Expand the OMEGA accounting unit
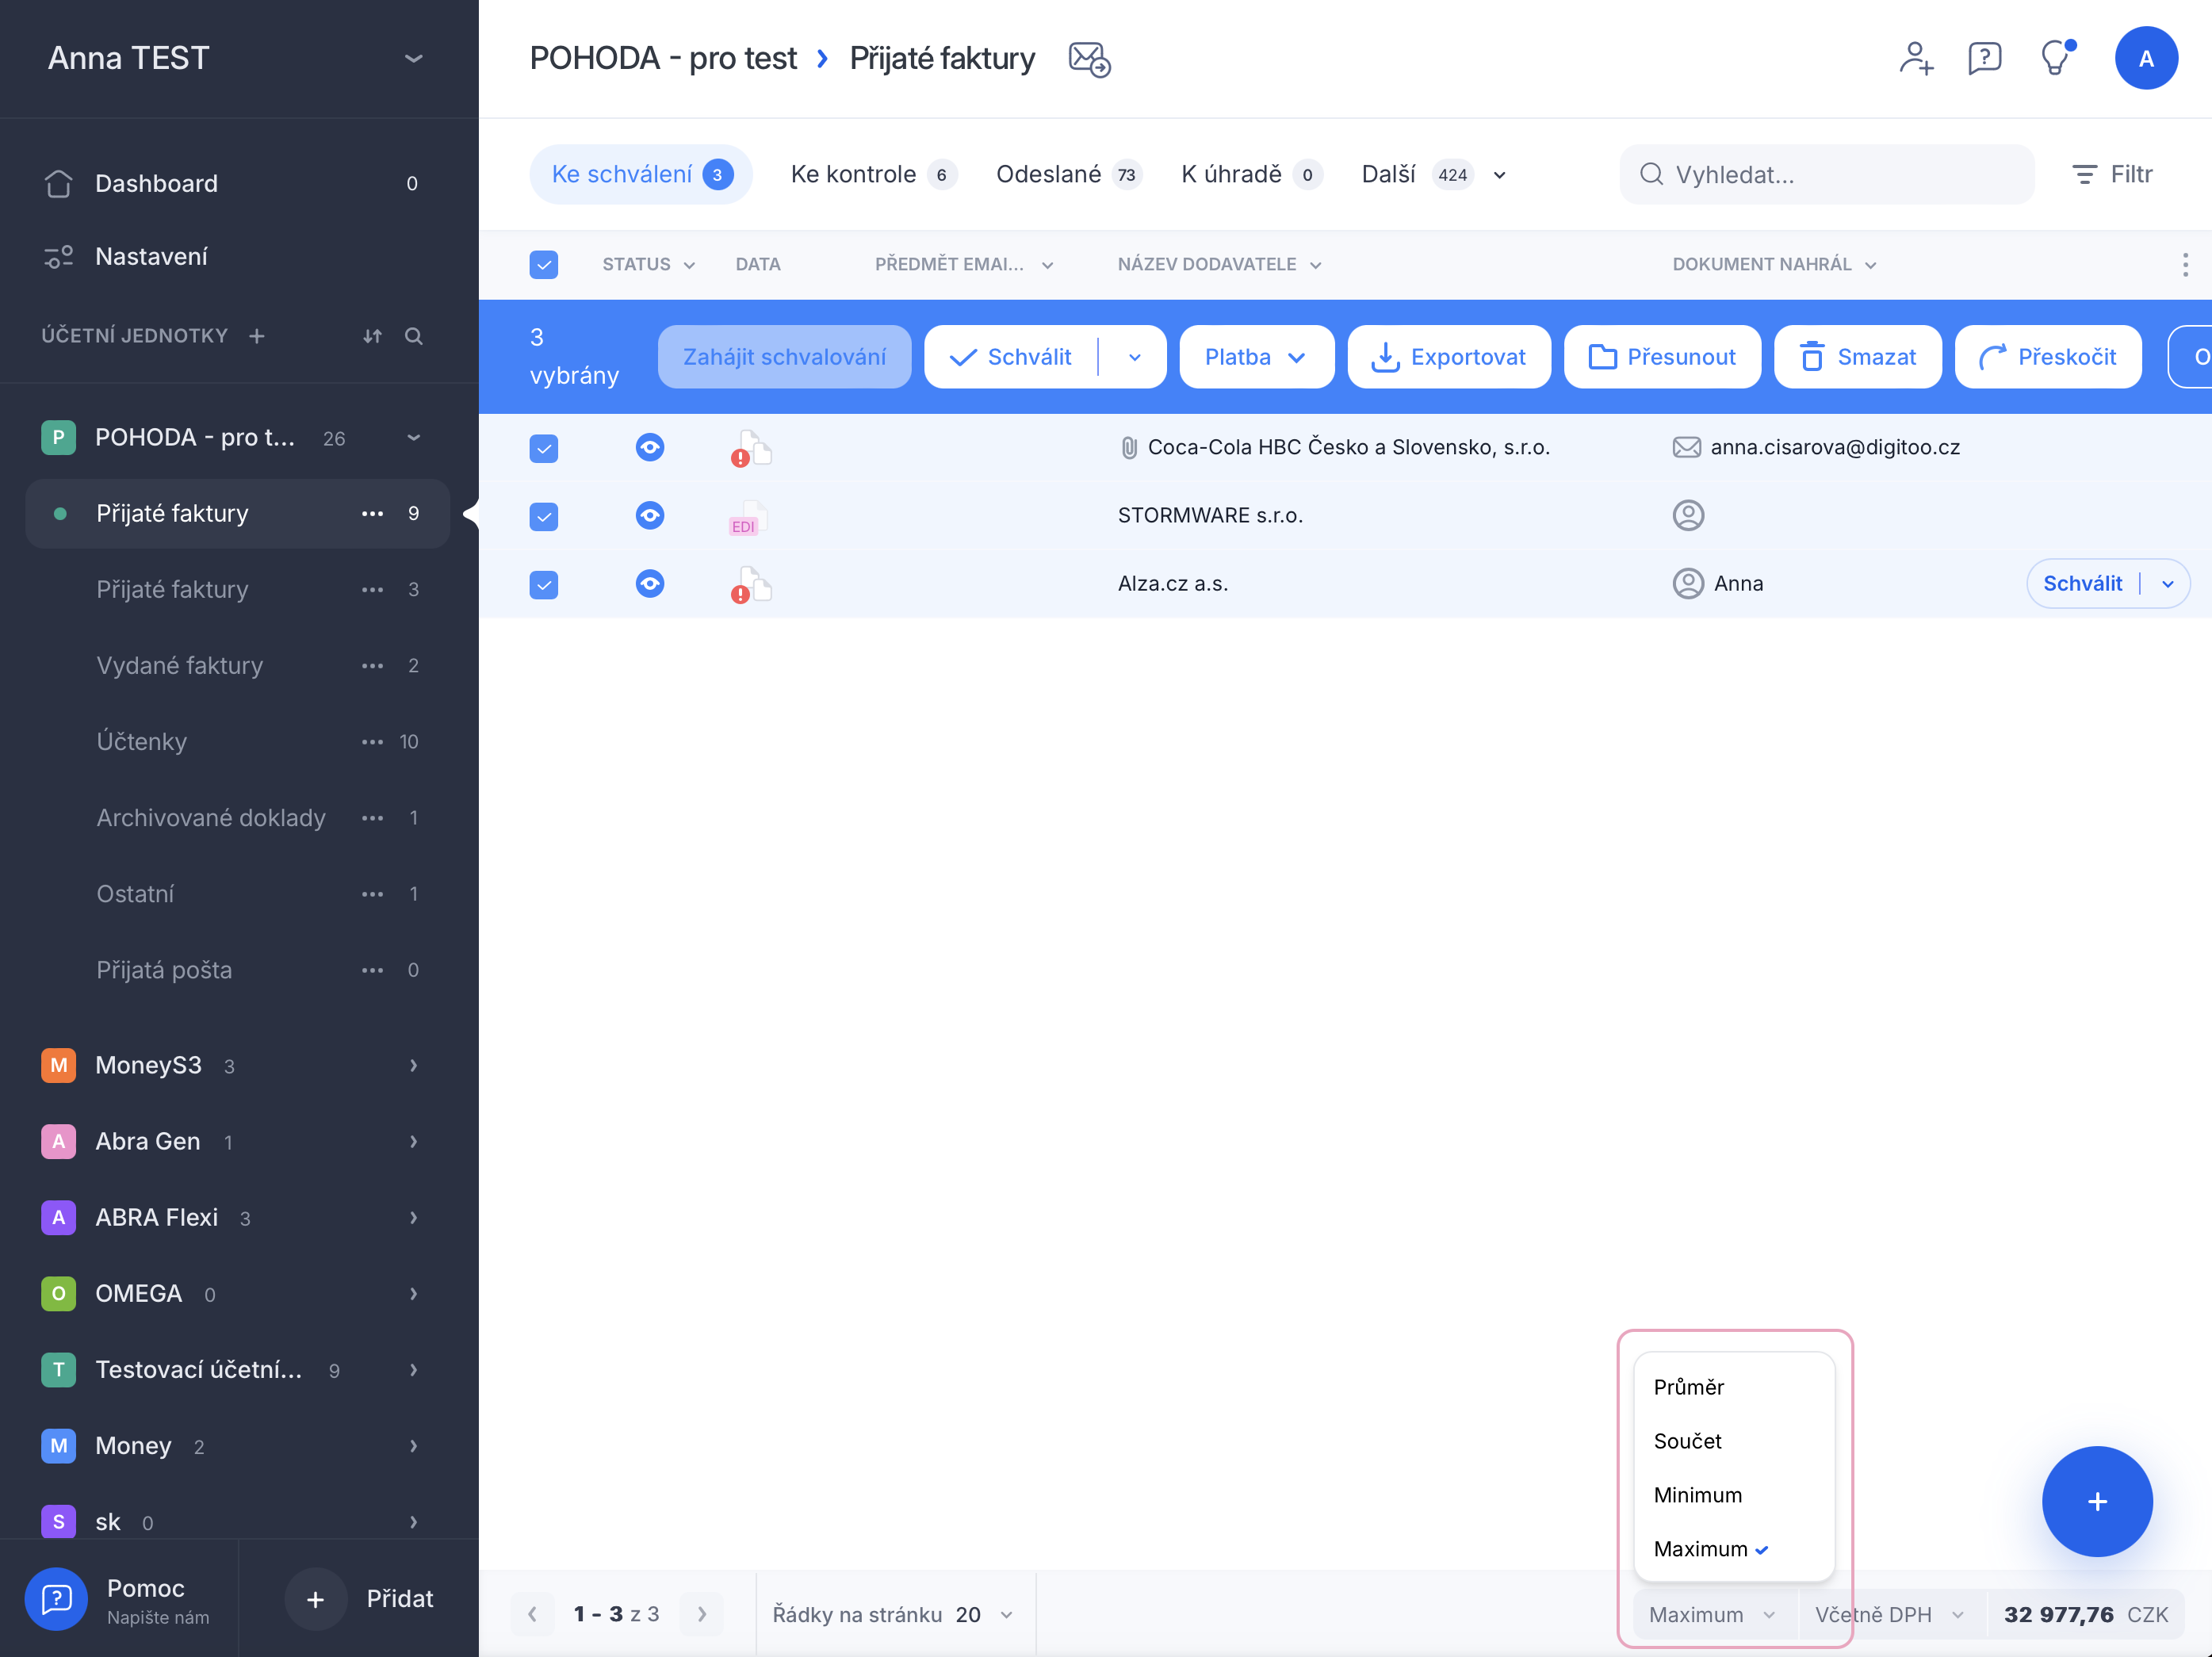The height and width of the screenshot is (1657, 2212). tap(413, 1293)
